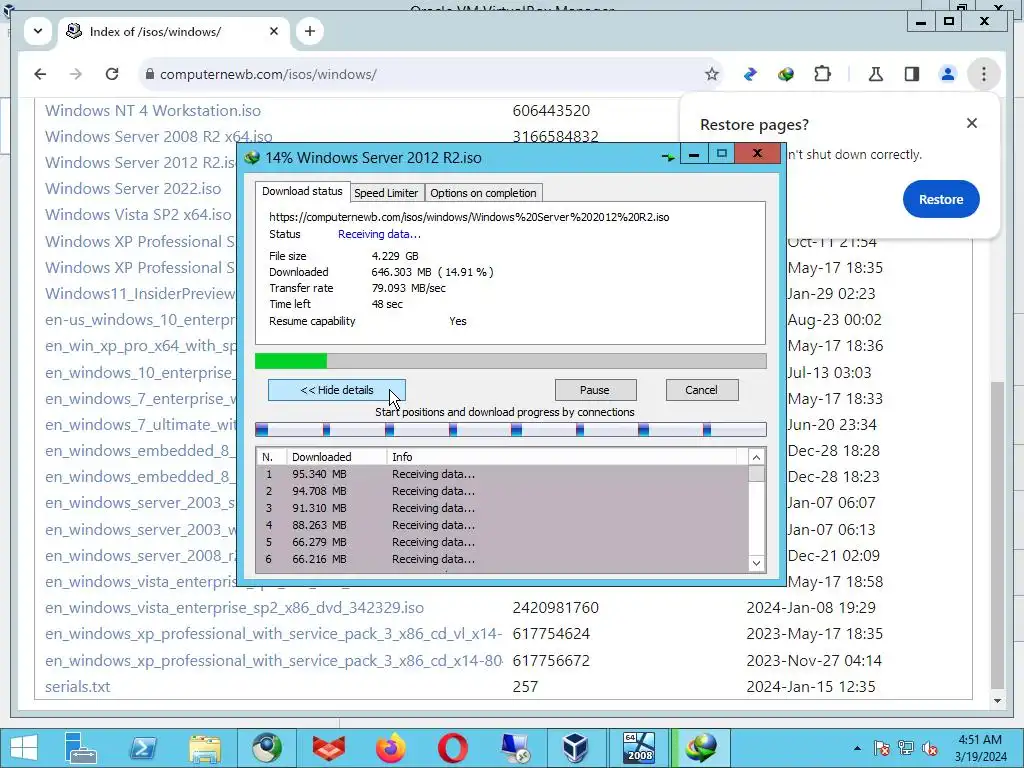Viewport: 1024px width, 768px height.
Task: Open the Options on completion tab
Action: click(483, 193)
